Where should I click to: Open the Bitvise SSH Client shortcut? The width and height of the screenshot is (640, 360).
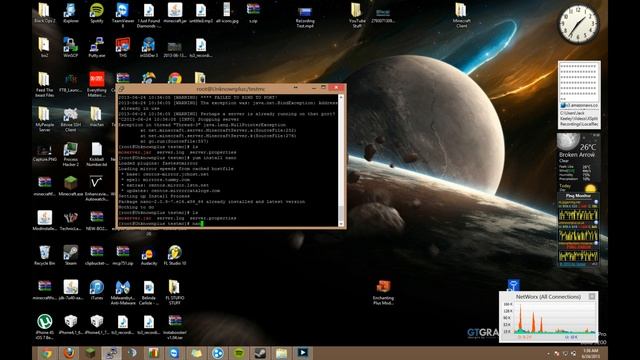pyautogui.click(x=71, y=119)
